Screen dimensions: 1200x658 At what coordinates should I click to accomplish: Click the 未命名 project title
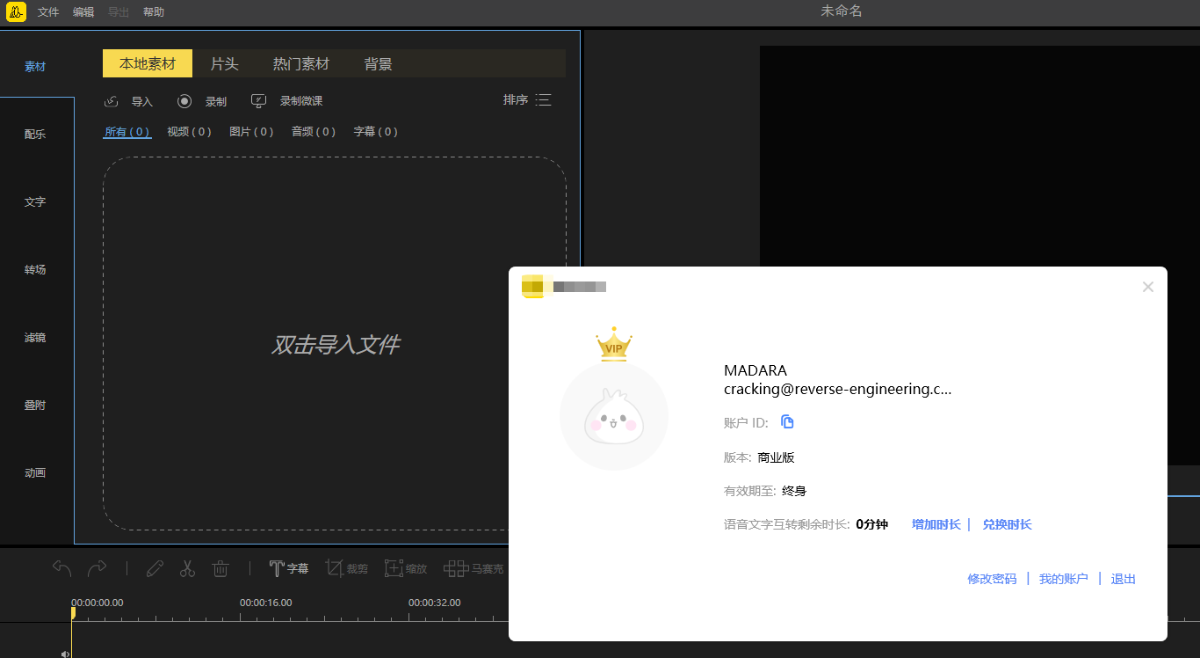click(x=841, y=11)
